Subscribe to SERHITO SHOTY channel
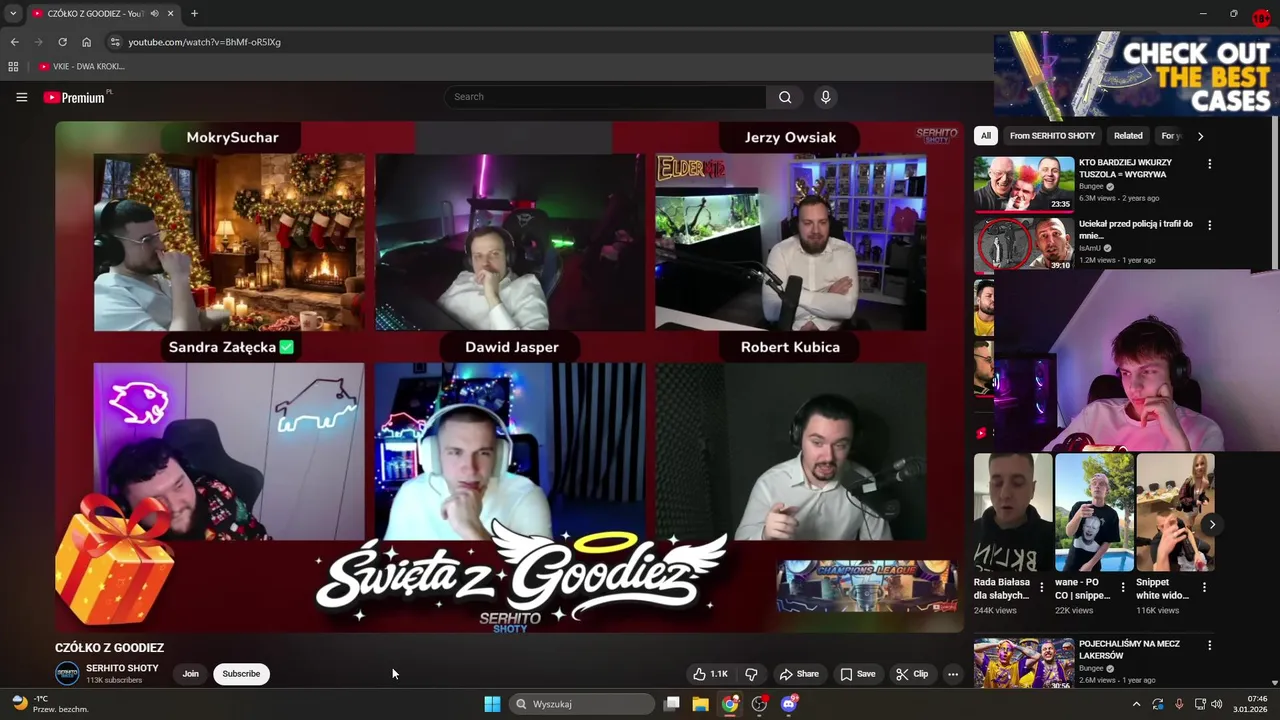 [x=241, y=674]
